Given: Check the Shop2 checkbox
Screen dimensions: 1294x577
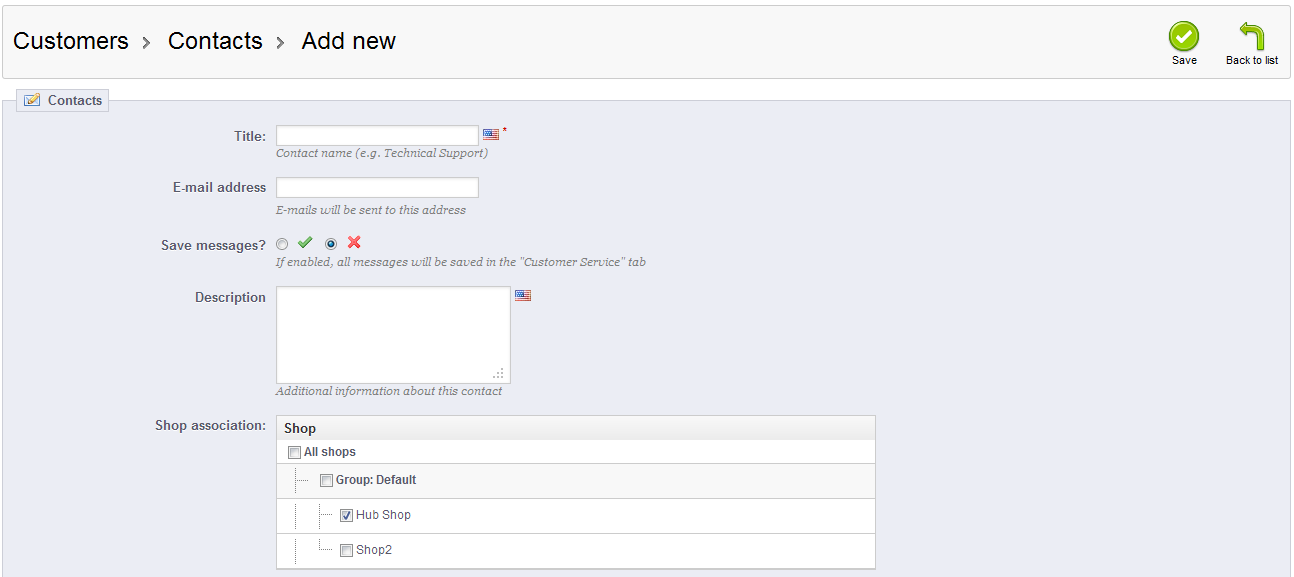Looking at the screenshot, I should pos(346,550).
